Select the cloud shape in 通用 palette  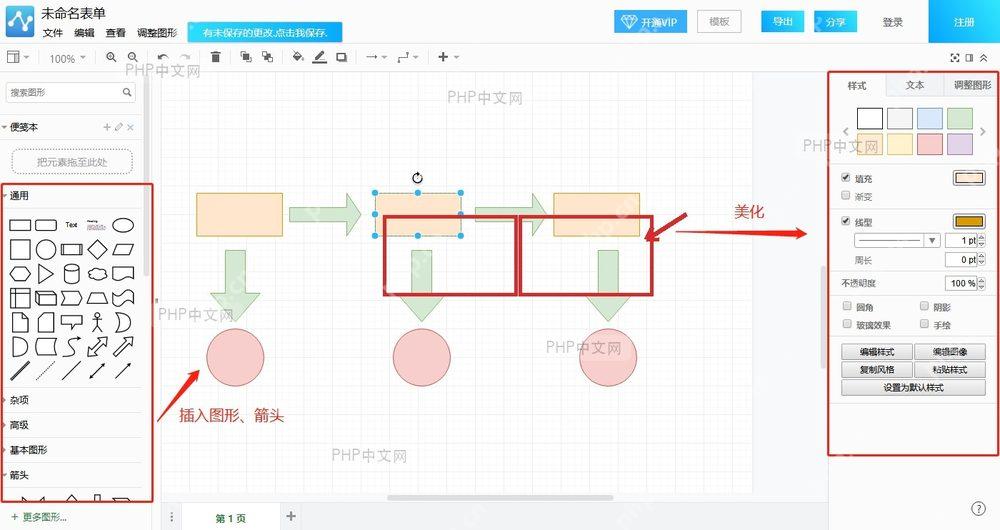click(97, 274)
